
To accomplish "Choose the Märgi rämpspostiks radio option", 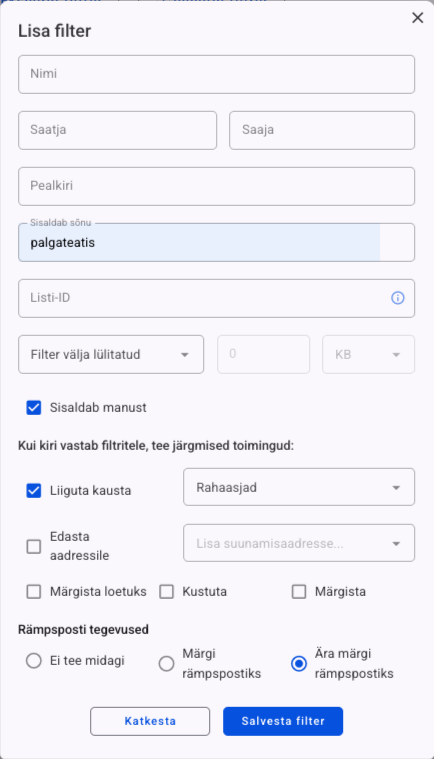I will [166, 664].
